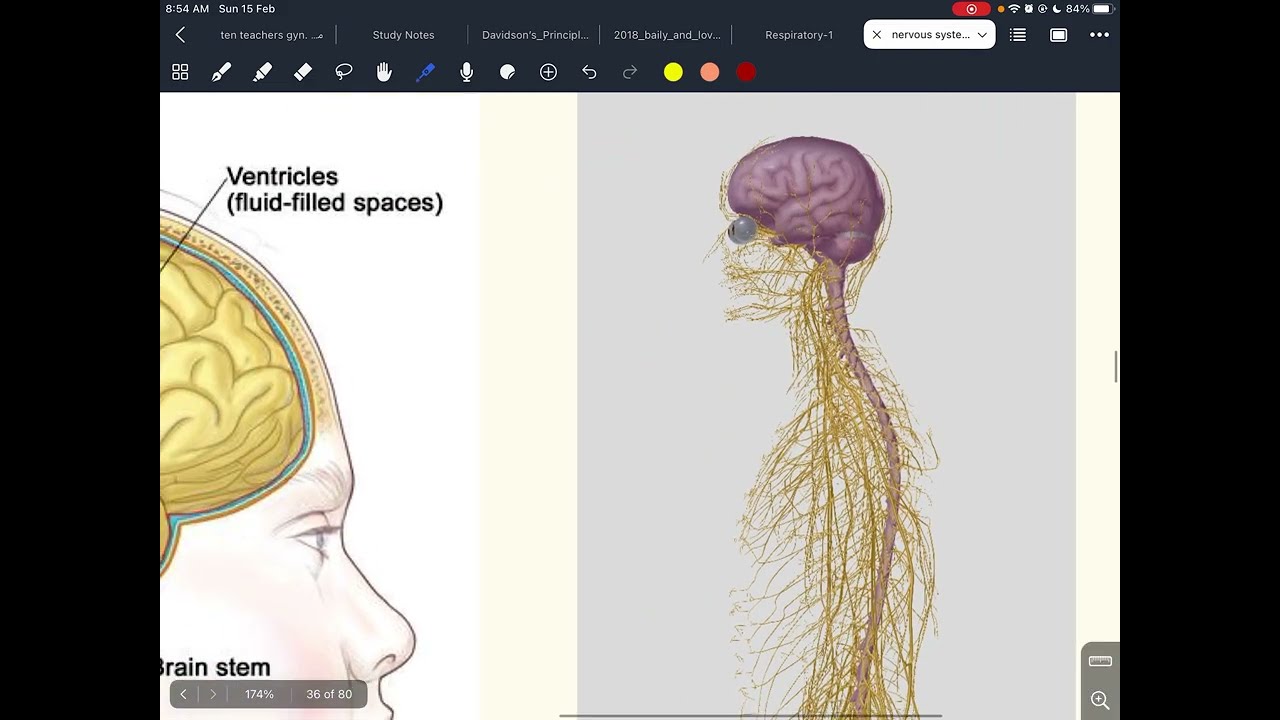The height and width of the screenshot is (720, 1280).
Task: Tap the 36 of 80 page indicator
Action: click(329, 694)
